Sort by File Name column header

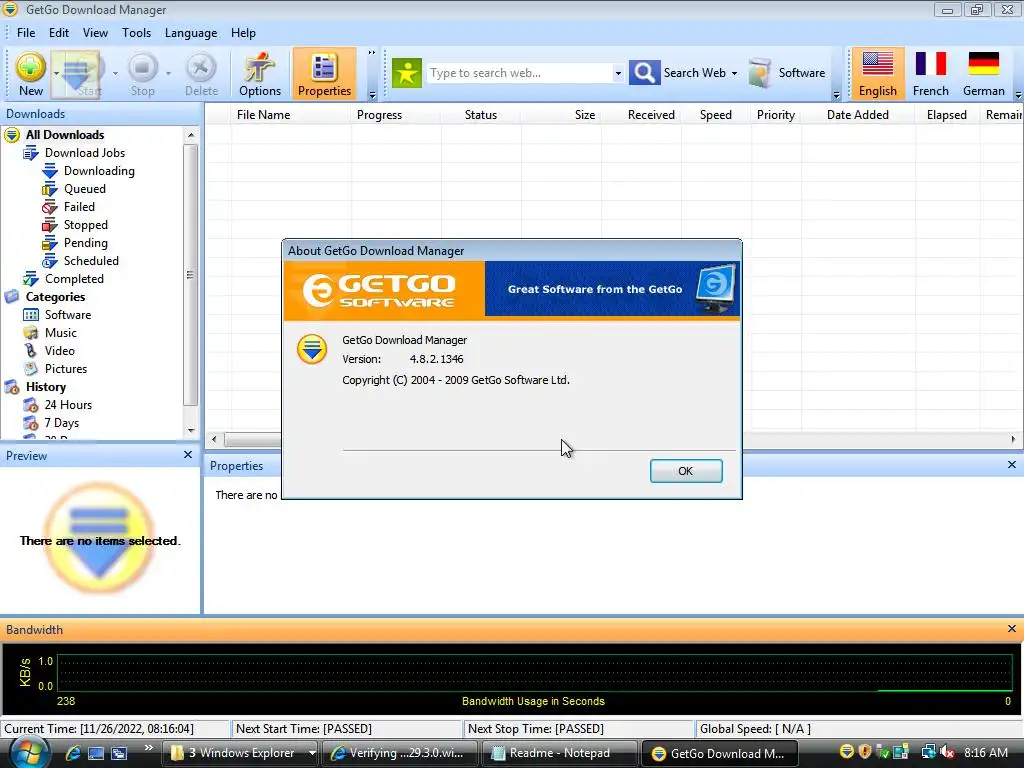[x=290, y=115]
